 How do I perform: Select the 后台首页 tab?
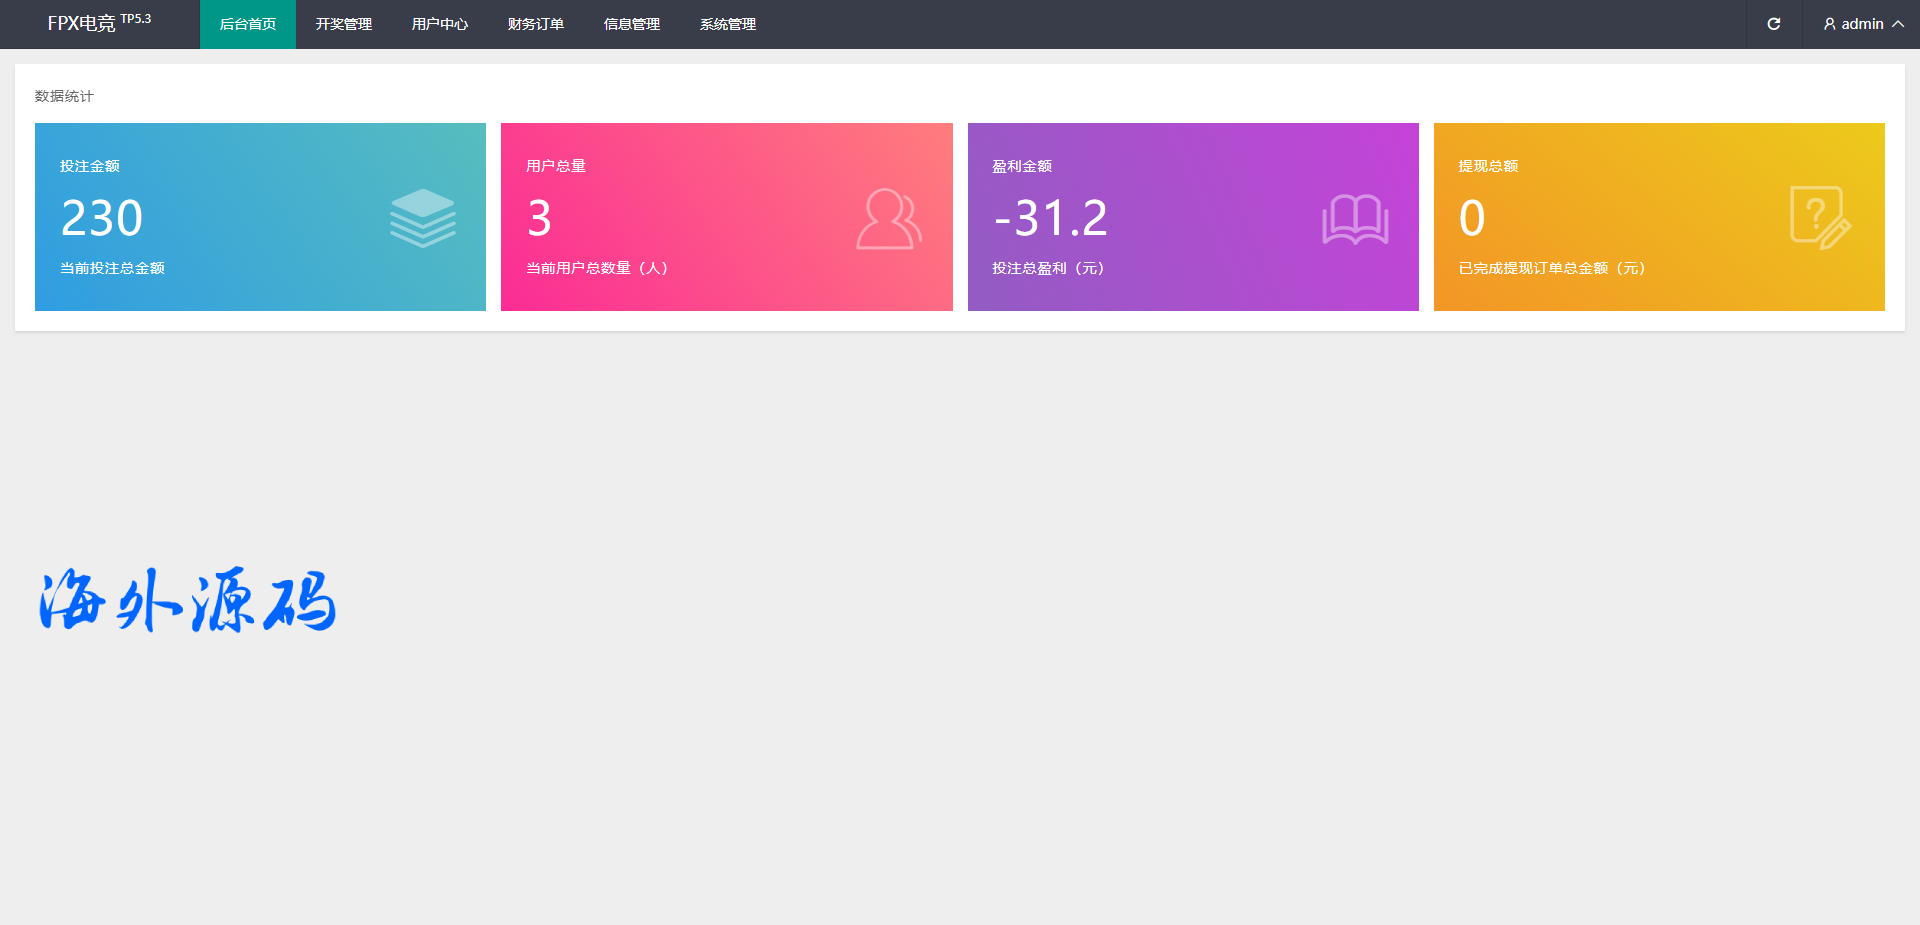tap(248, 24)
